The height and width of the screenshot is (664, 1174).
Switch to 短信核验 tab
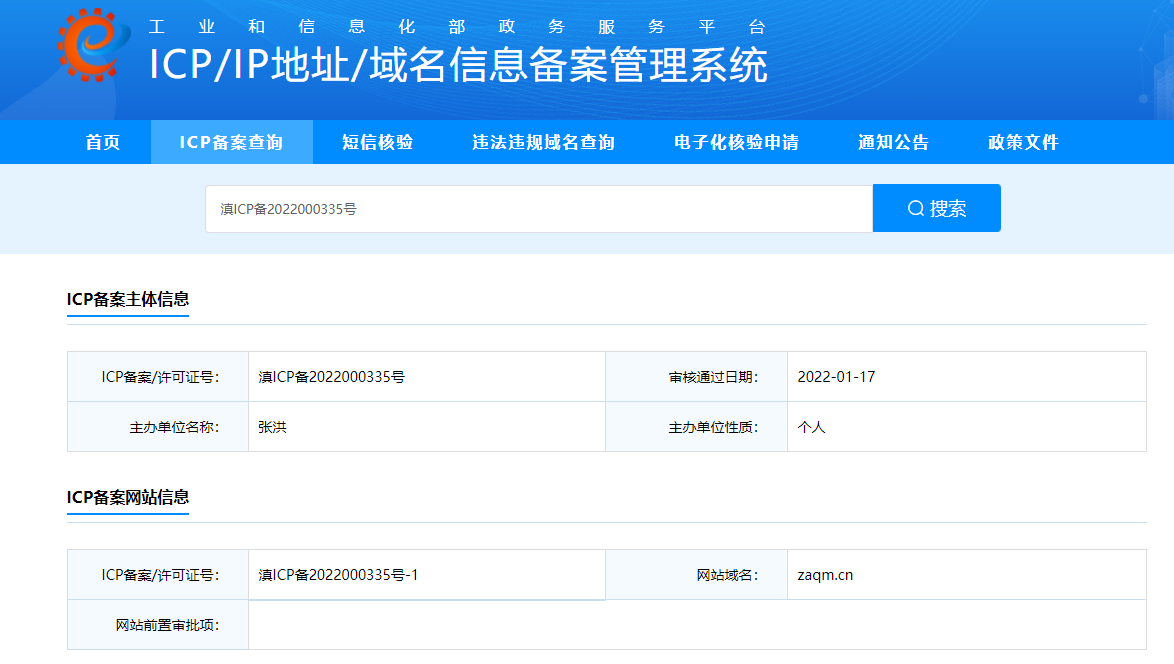pos(377,142)
